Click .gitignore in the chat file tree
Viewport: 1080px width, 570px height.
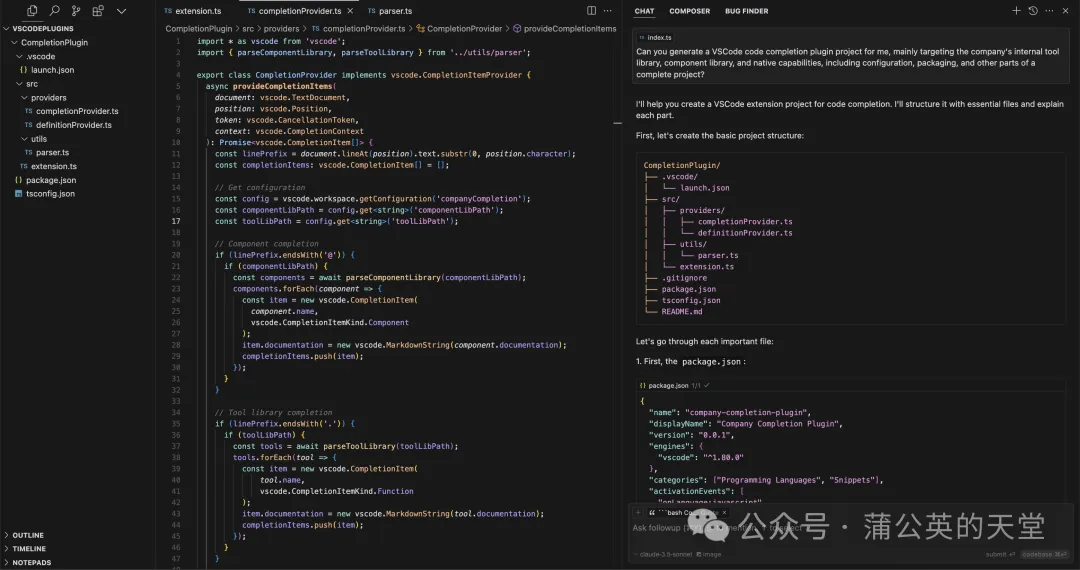(x=684, y=278)
